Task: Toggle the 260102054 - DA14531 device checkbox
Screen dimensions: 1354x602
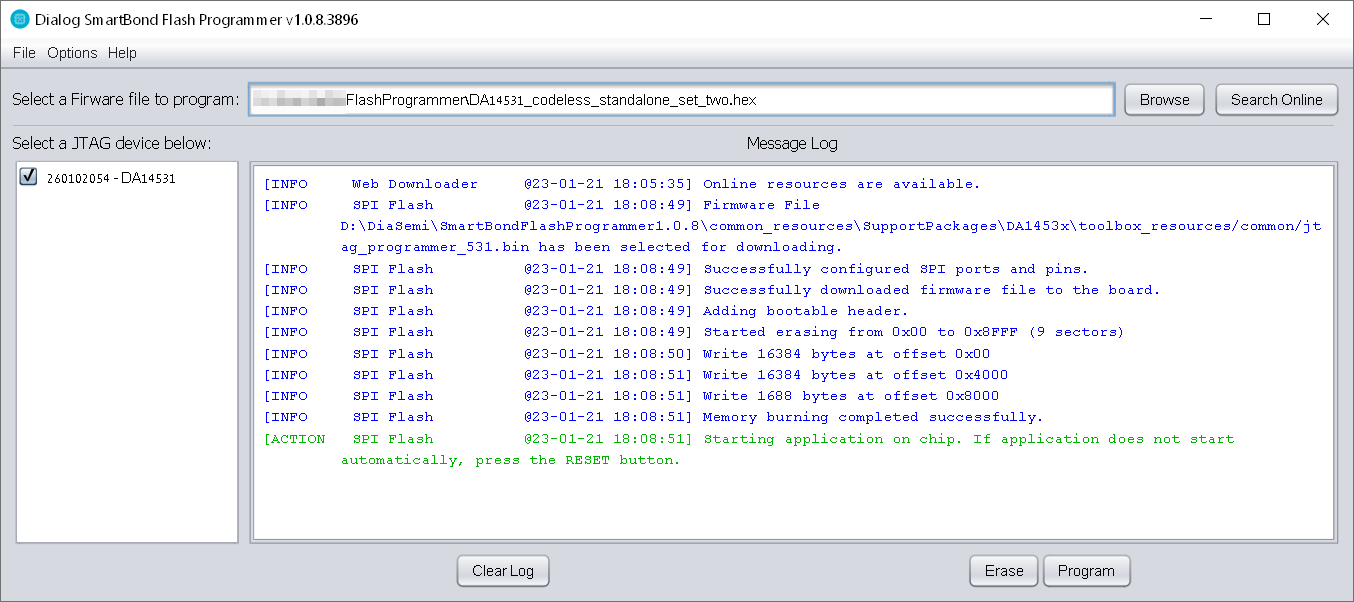Action: [x=28, y=177]
